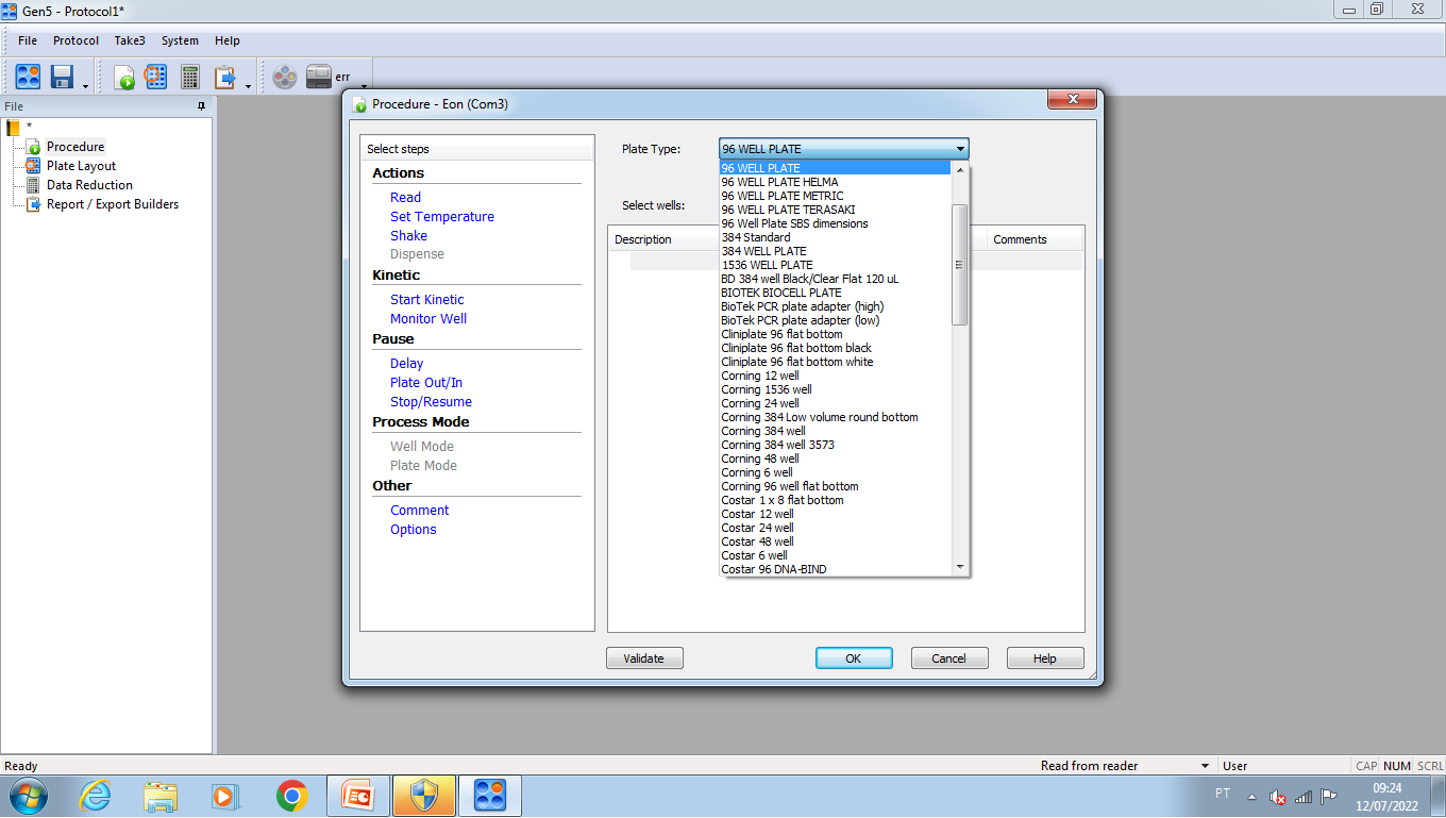Click the plate list scrollbar down arrow
The image size is (1446, 818).
point(960,567)
